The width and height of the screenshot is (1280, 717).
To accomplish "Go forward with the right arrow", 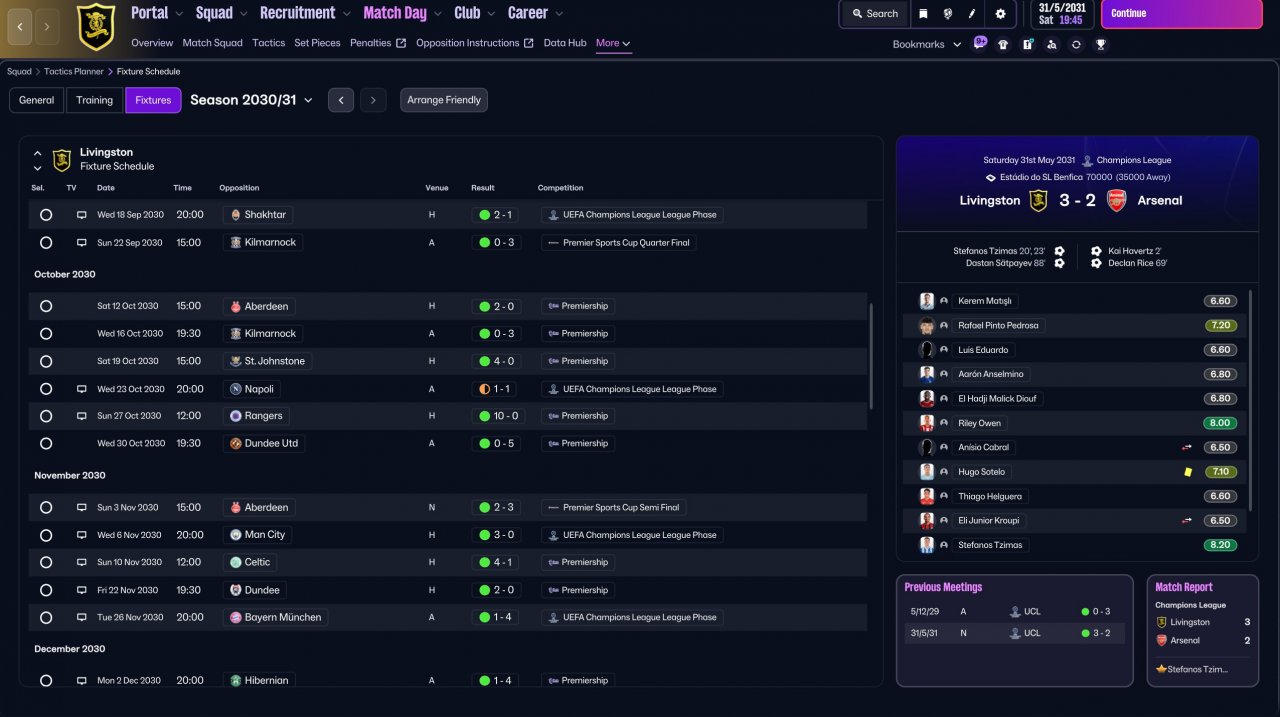I will click(x=47, y=27).
